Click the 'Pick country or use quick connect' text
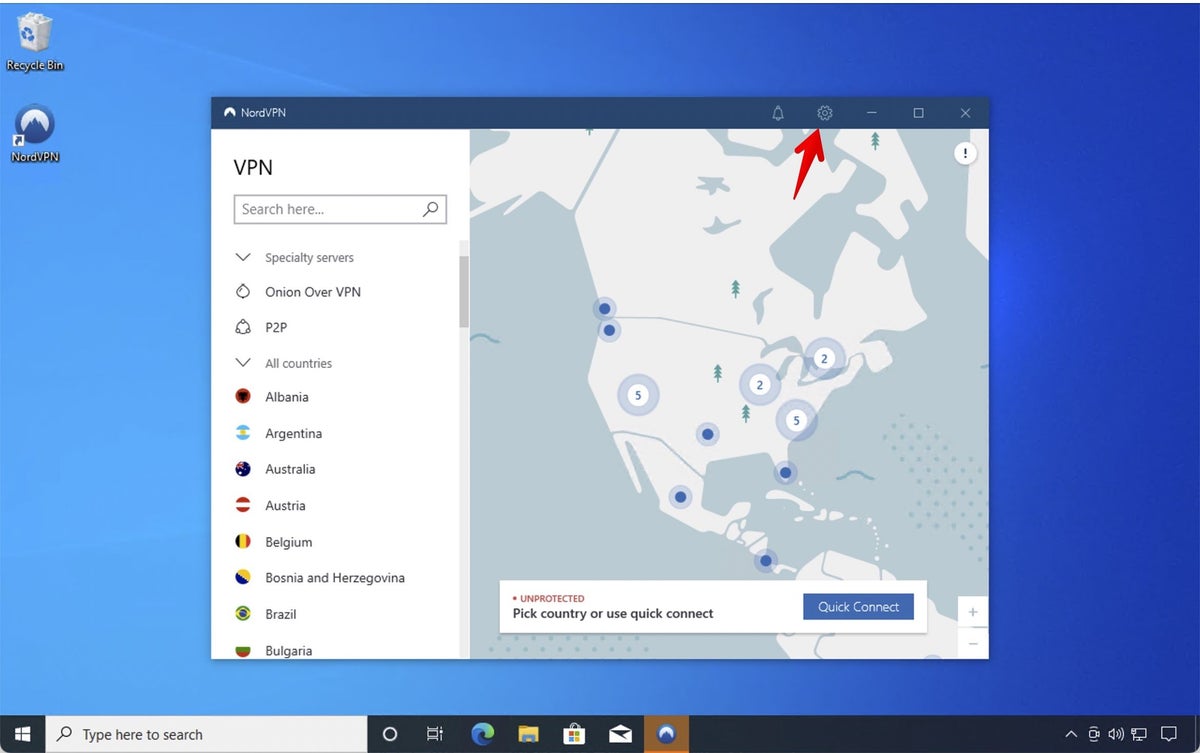Viewport: 1200px width, 753px height. pos(613,613)
